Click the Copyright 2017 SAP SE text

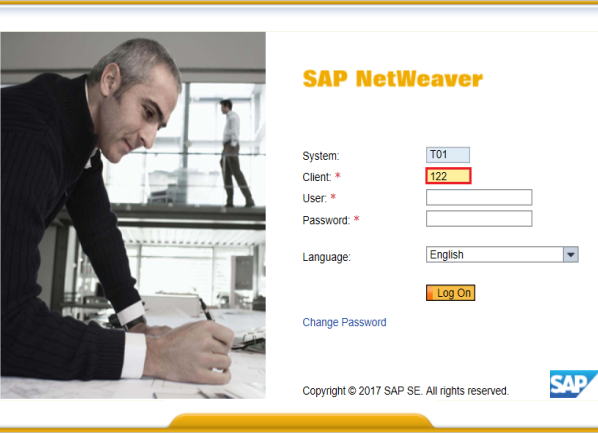click(405, 391)
